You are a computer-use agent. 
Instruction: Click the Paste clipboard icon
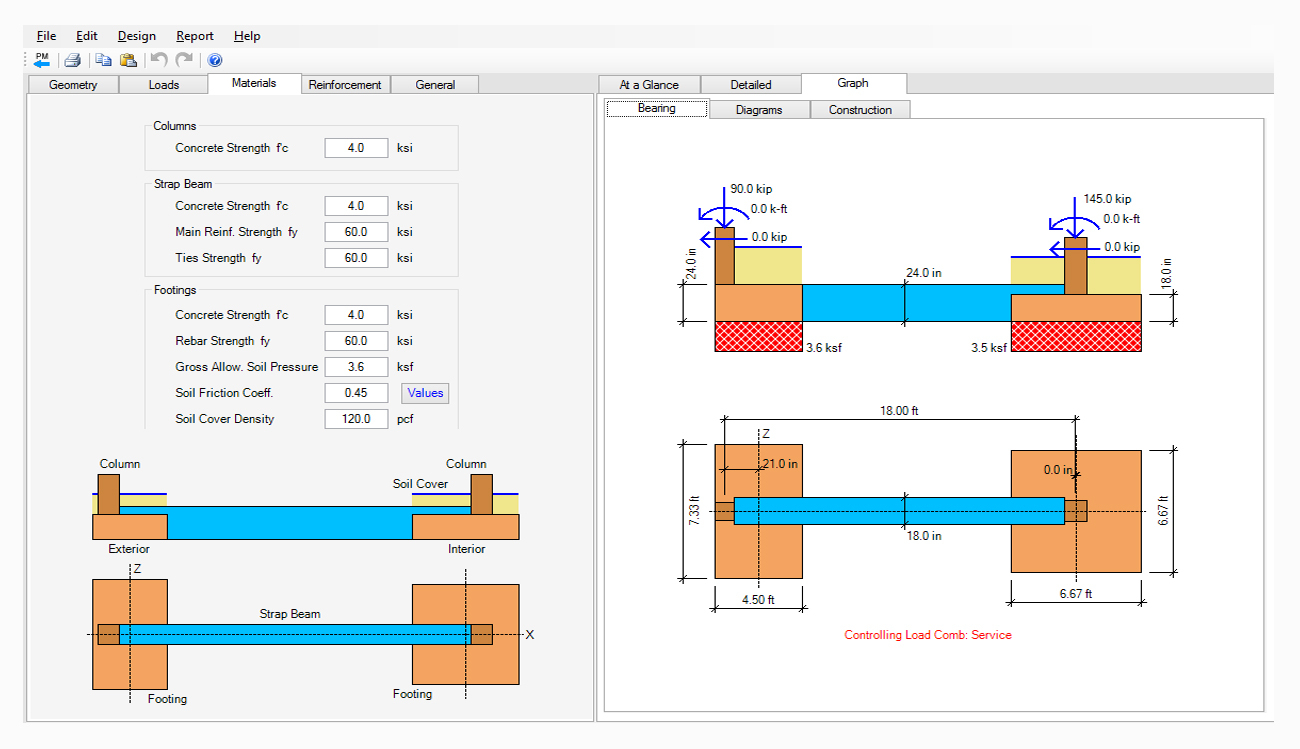128,60
